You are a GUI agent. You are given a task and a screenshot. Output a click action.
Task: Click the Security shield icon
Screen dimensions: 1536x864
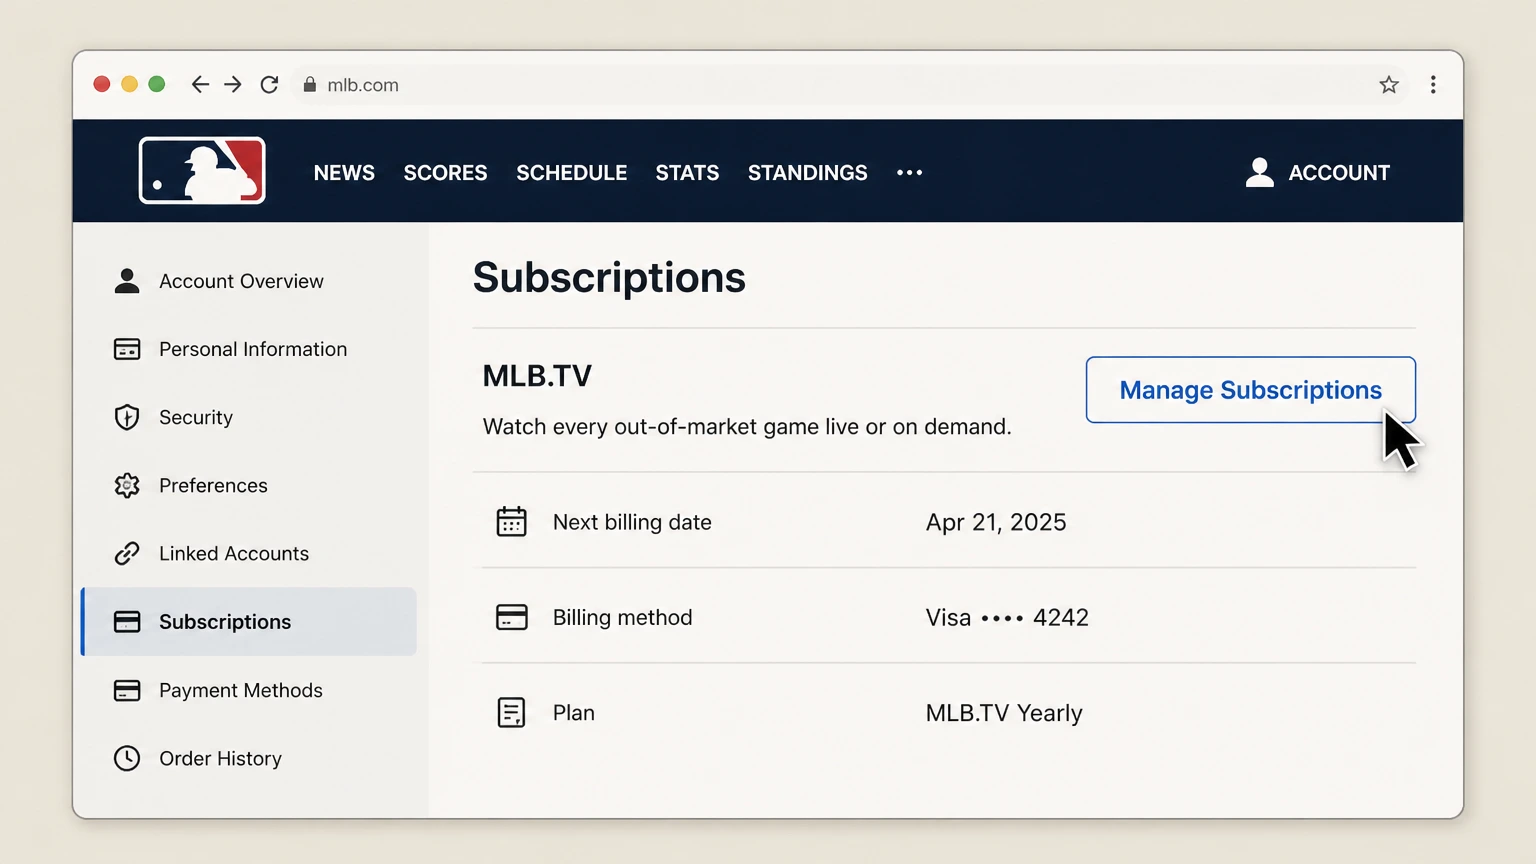pos(127,417)
